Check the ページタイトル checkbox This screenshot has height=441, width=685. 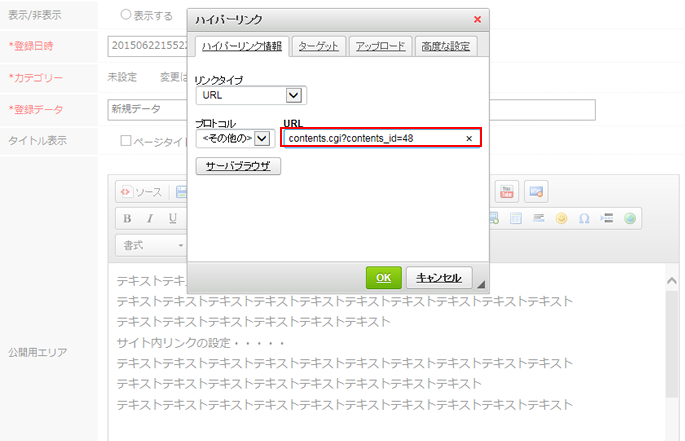[x=126, y=141]
